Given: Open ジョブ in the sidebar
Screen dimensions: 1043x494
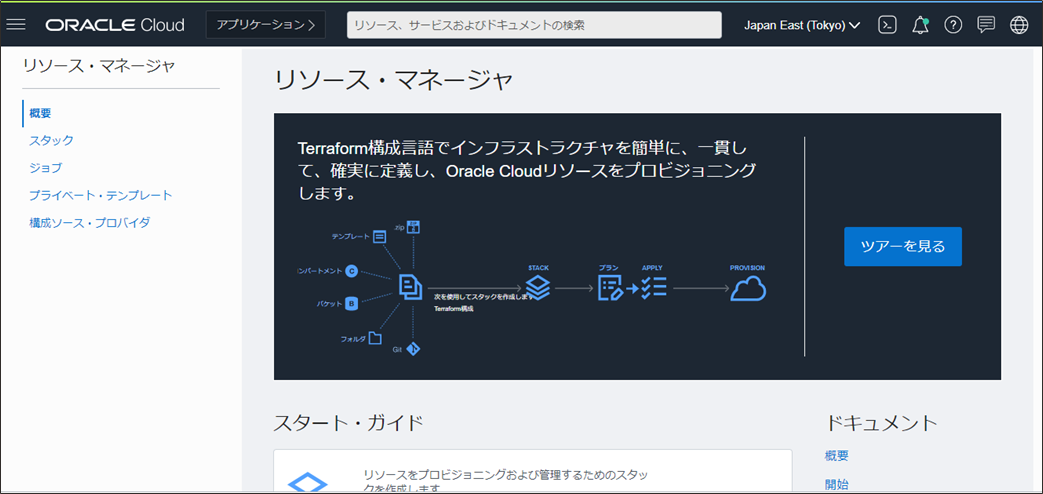Looking at the screenshot, I should pyautogui.click(x=45, y=168).
